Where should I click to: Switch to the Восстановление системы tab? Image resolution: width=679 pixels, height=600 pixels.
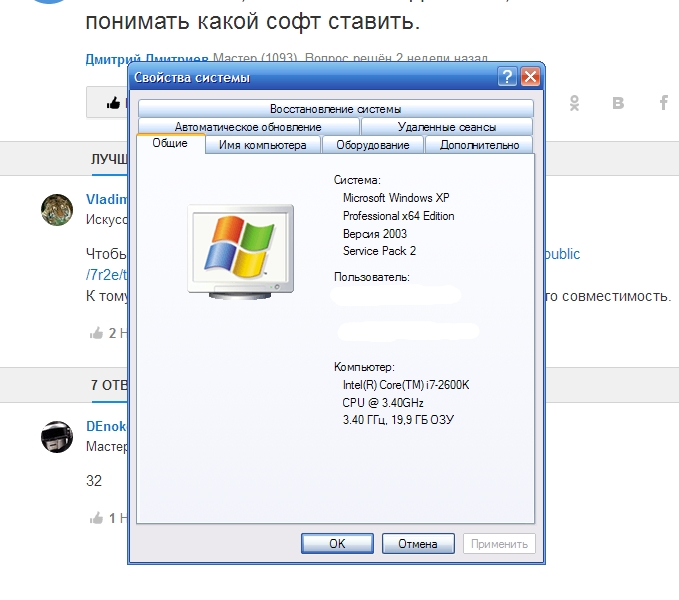click(x=336, y=109)
